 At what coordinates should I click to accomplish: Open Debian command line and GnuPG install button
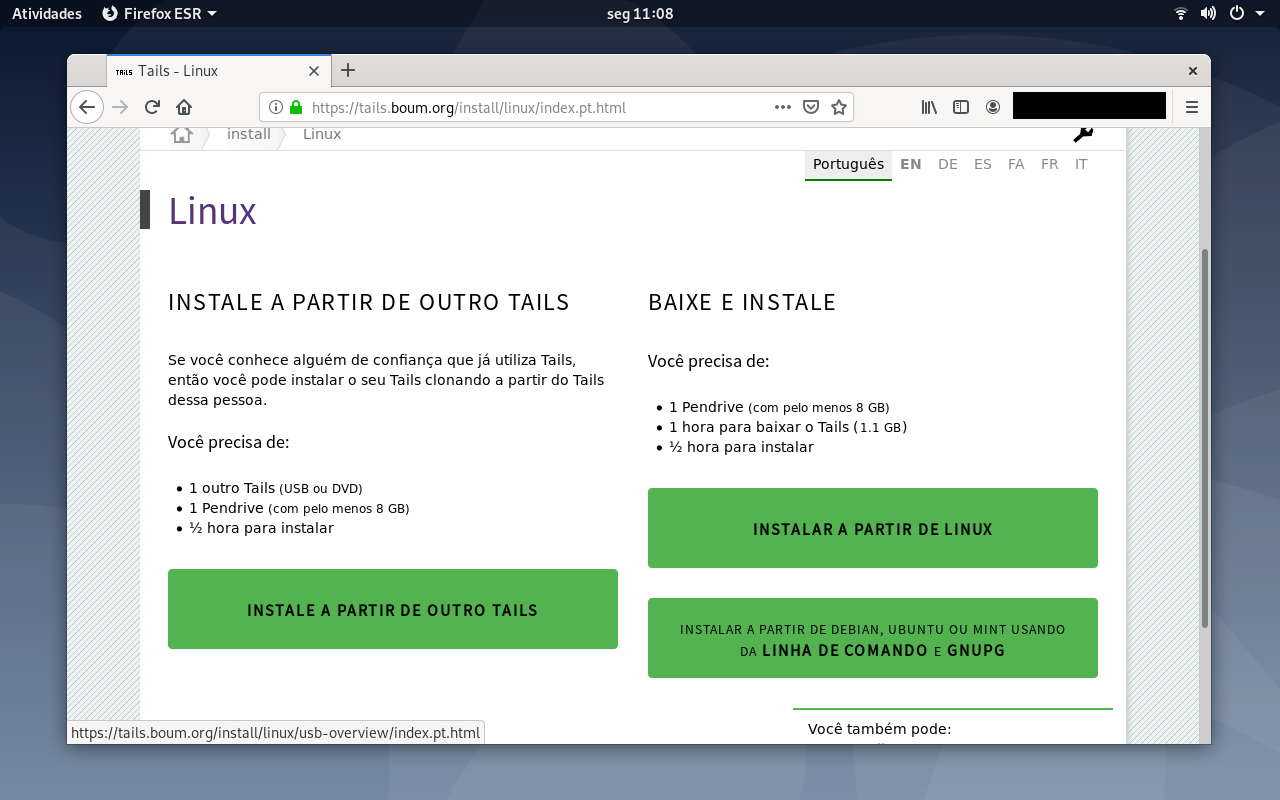click(x=873, y=638)
